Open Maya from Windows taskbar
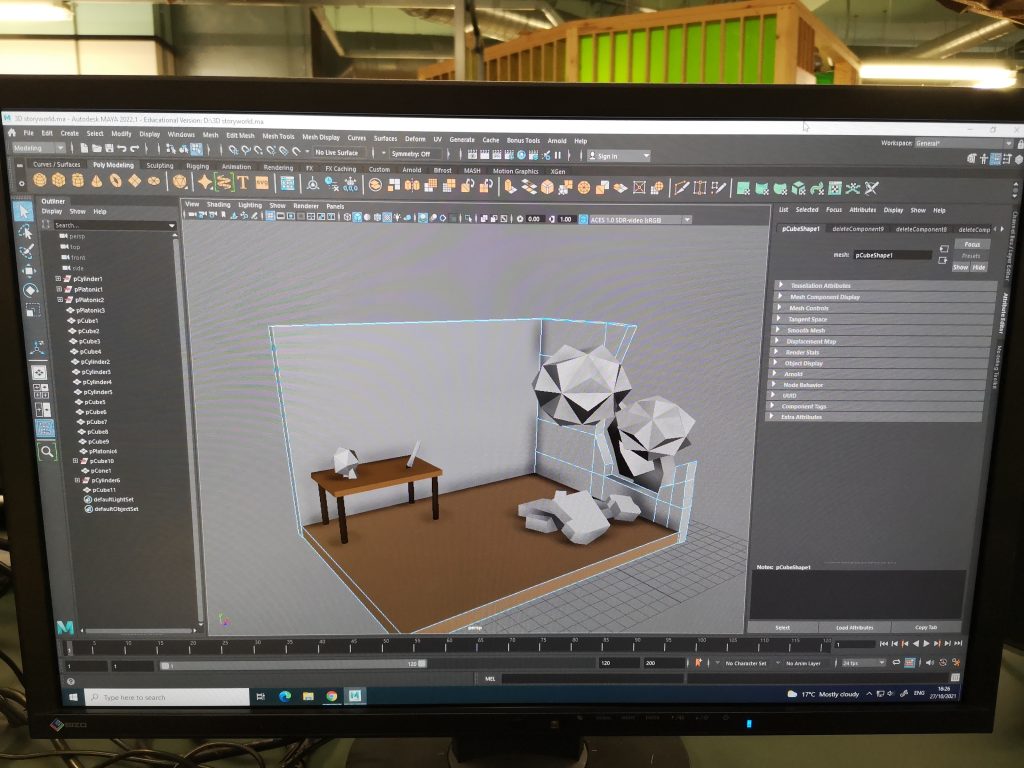The width and height of the screenshot is (1024, 768). tap(355, 696)
